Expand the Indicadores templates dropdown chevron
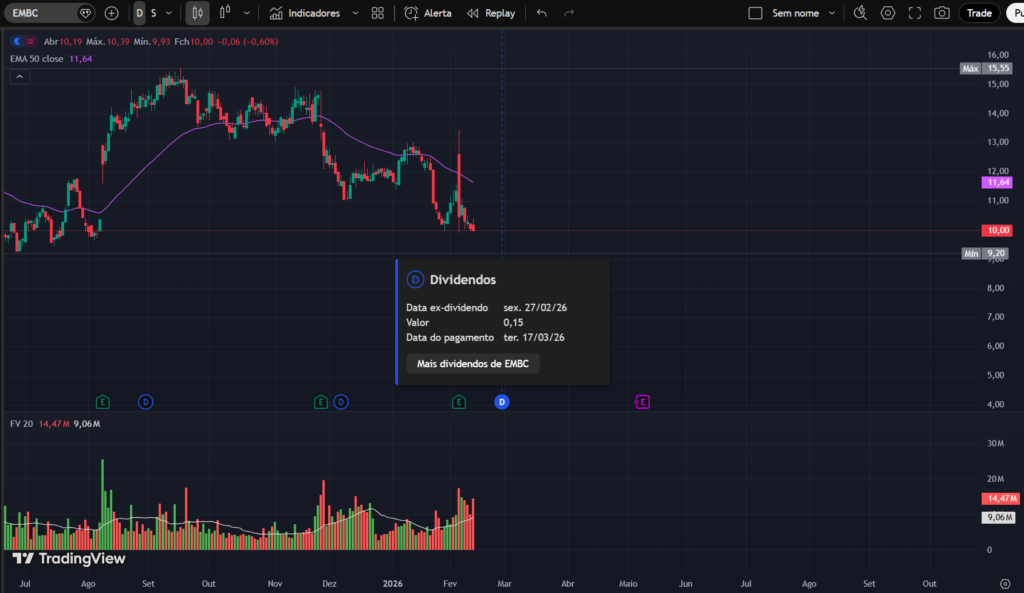The width and height of the screenshot is (1024, 593). pos(354,13)
